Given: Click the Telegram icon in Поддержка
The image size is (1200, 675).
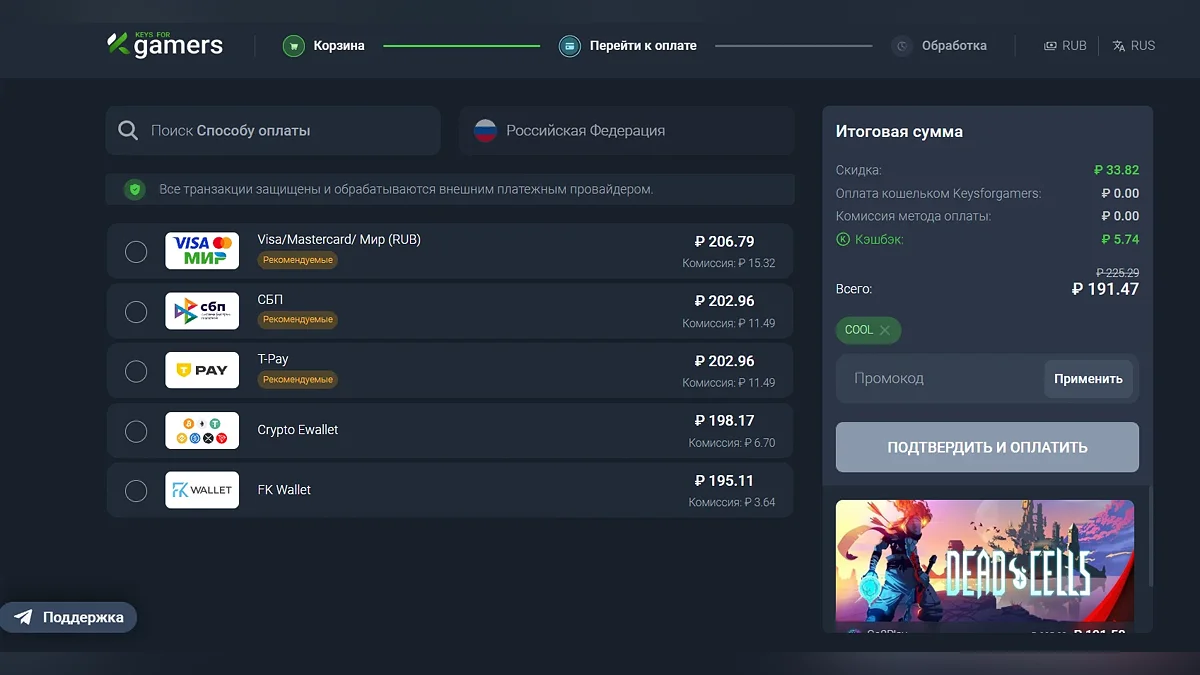Looking at the screenshot, I should pos(23,617).
